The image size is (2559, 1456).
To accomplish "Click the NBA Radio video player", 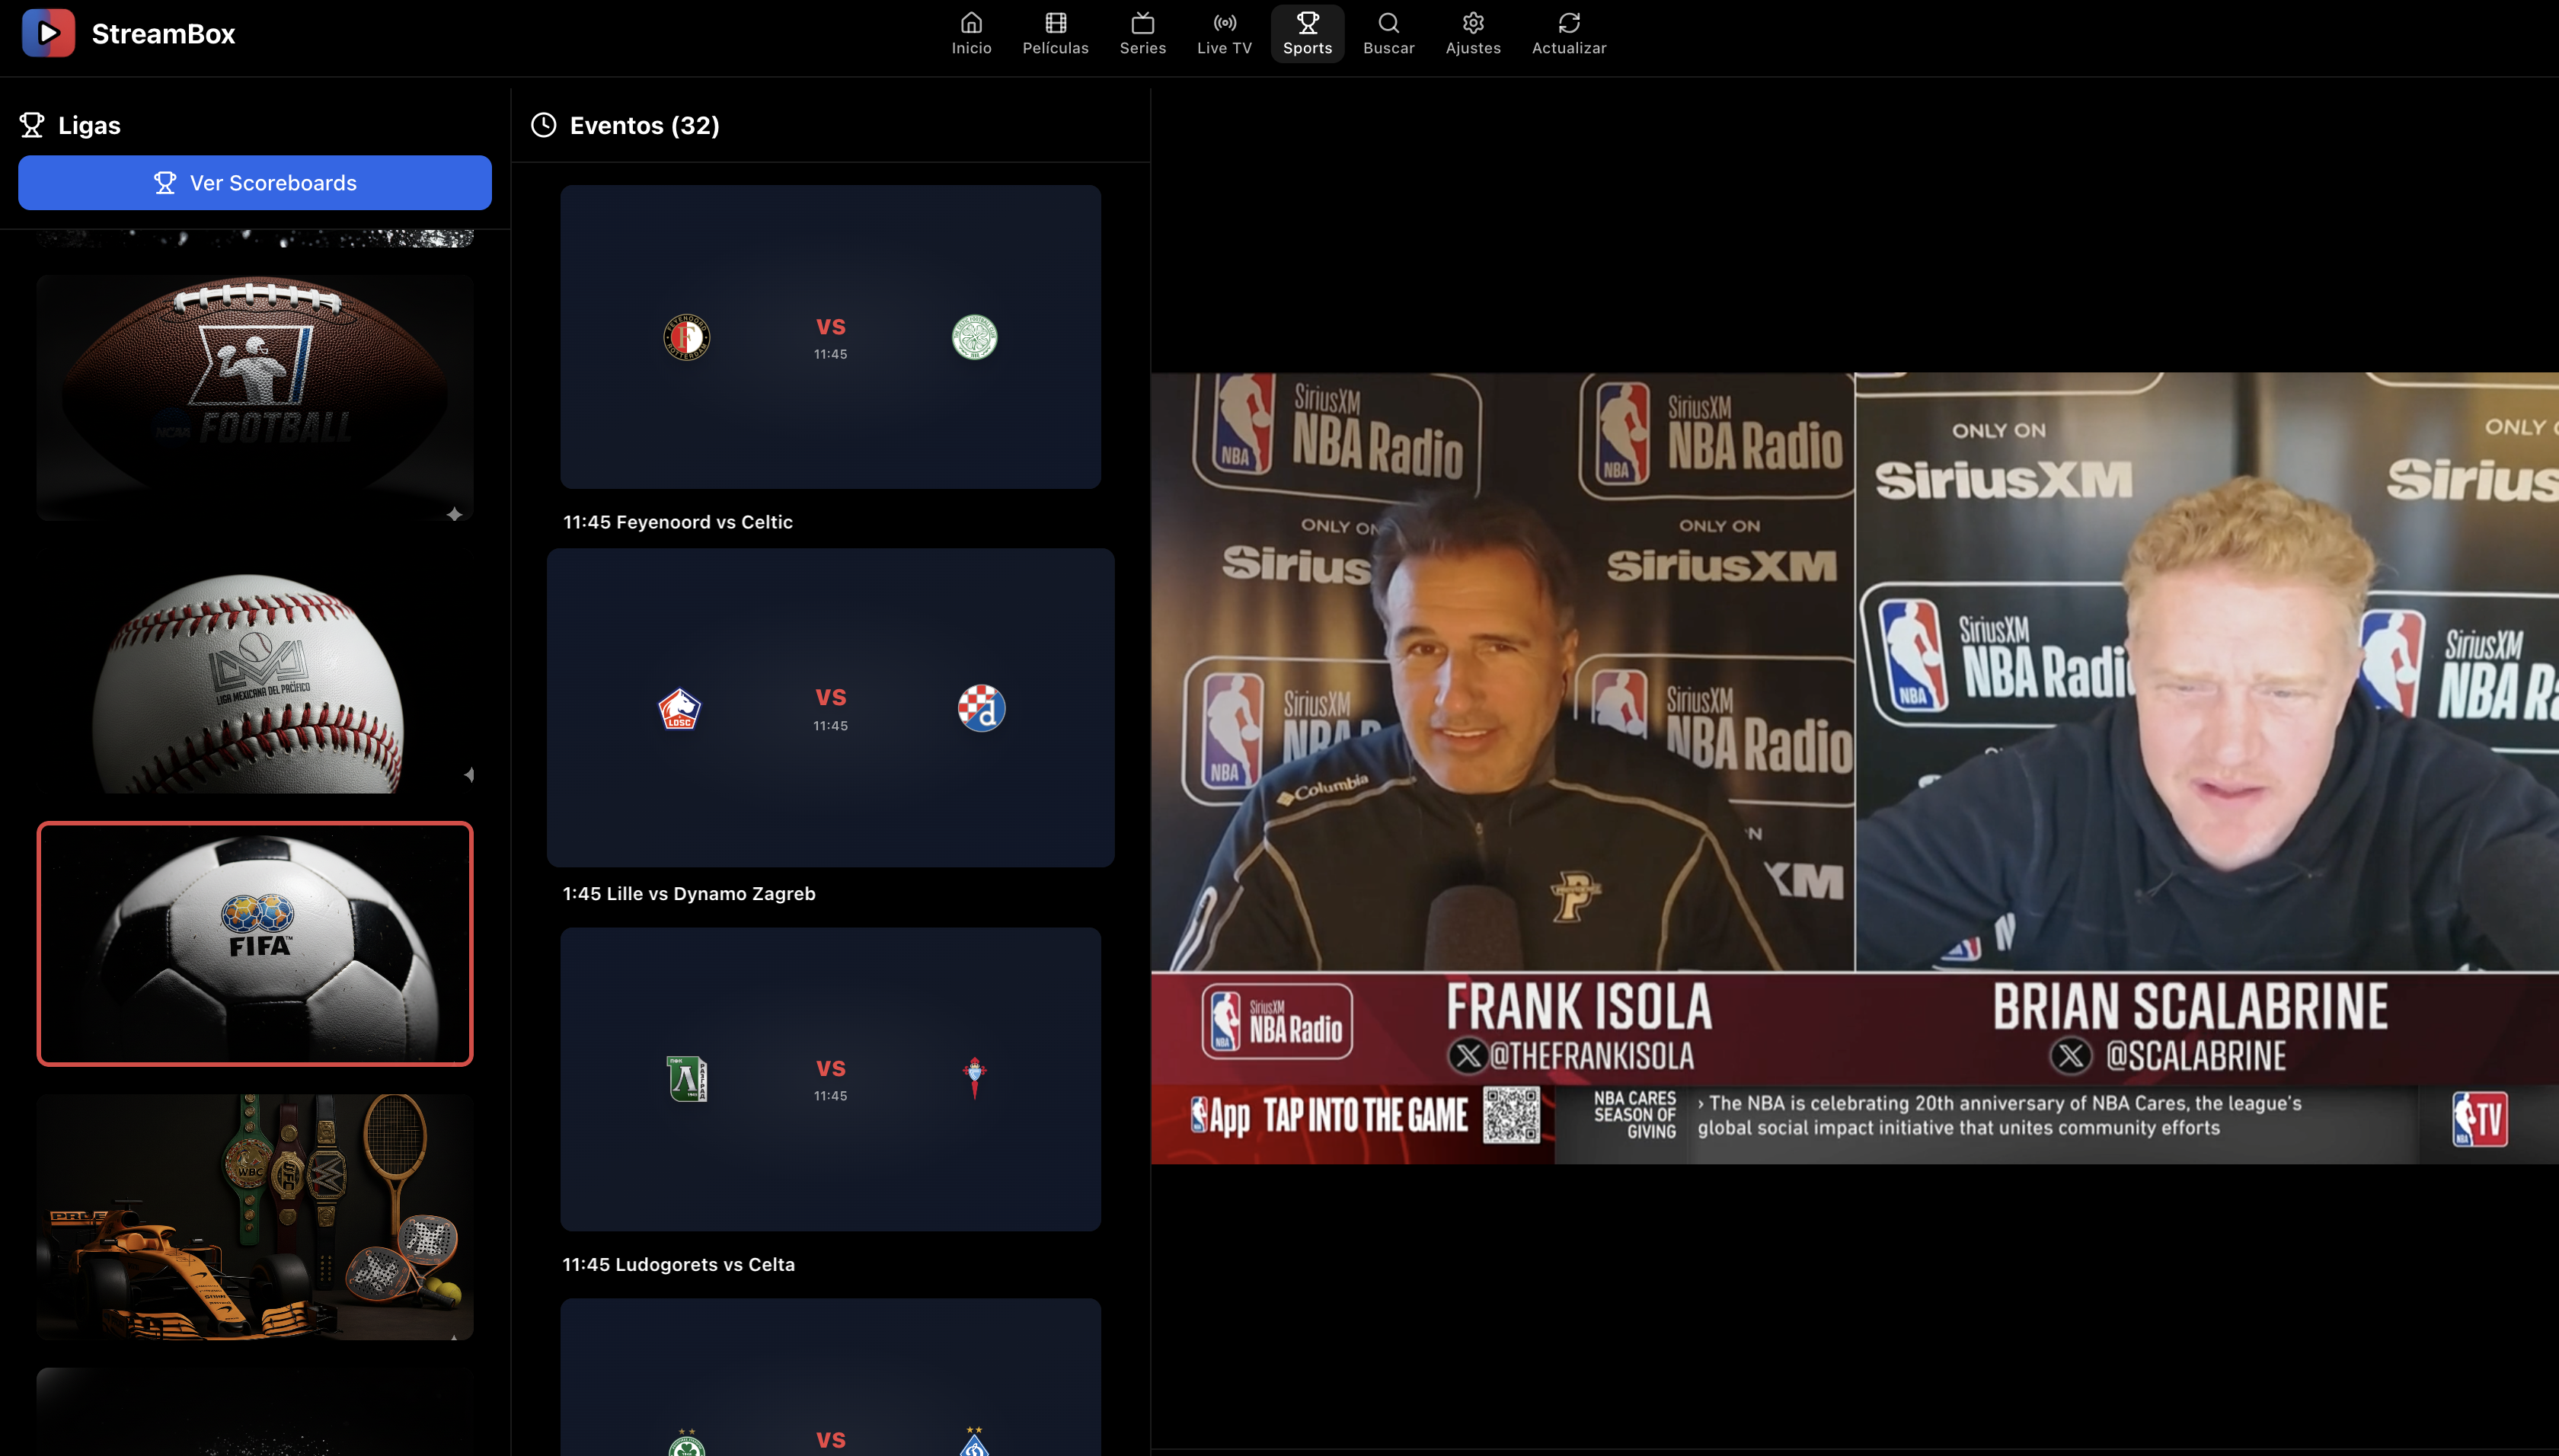I will (x=1854, y=767).
